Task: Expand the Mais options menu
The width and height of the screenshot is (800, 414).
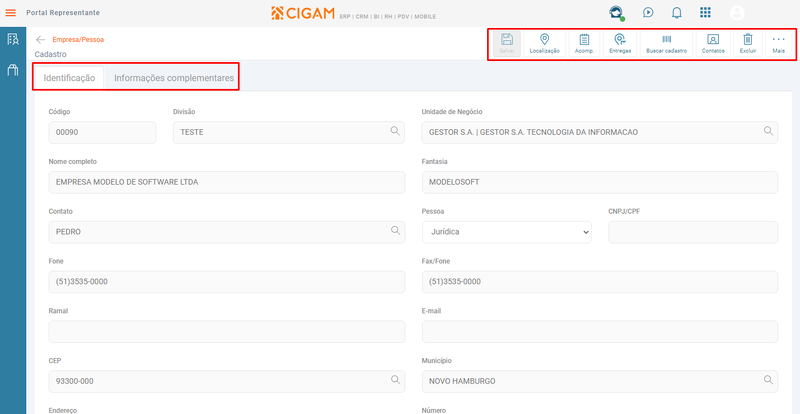Action: tap(779, 44)
